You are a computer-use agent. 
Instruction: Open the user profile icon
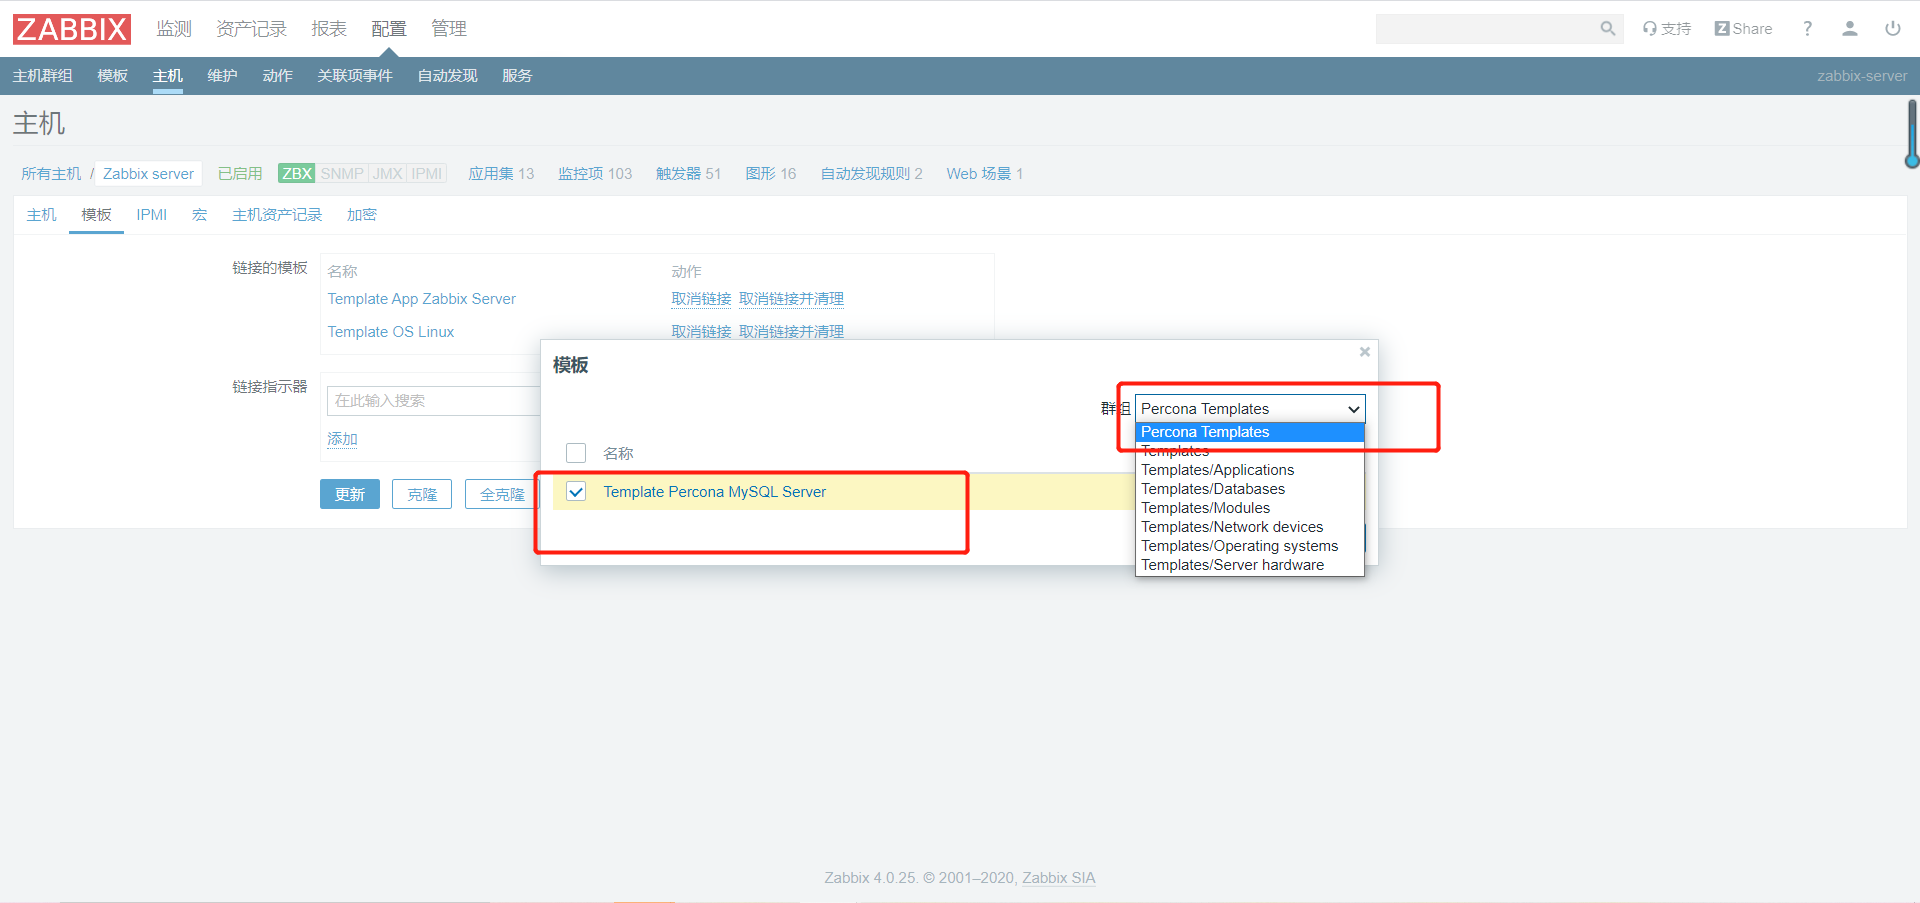click(x=1850, y=29)
